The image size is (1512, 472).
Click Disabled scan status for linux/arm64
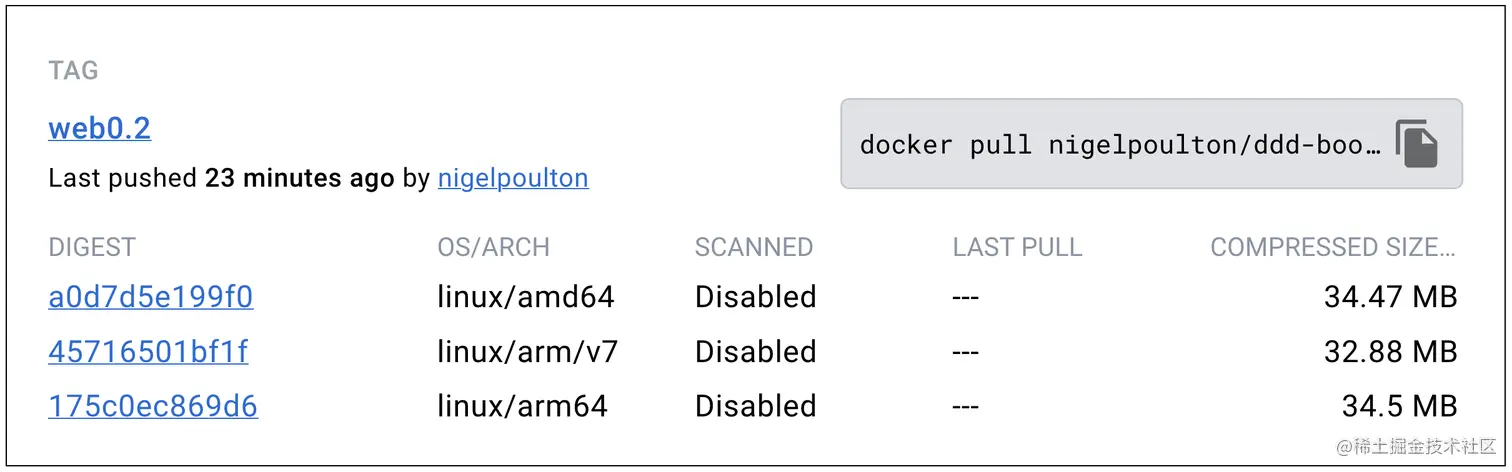pos(755,406)
